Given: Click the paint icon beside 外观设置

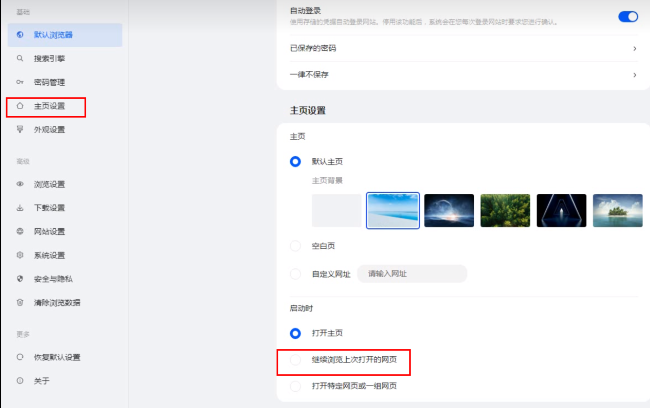Looking at the screenshot, I should 20,129.
